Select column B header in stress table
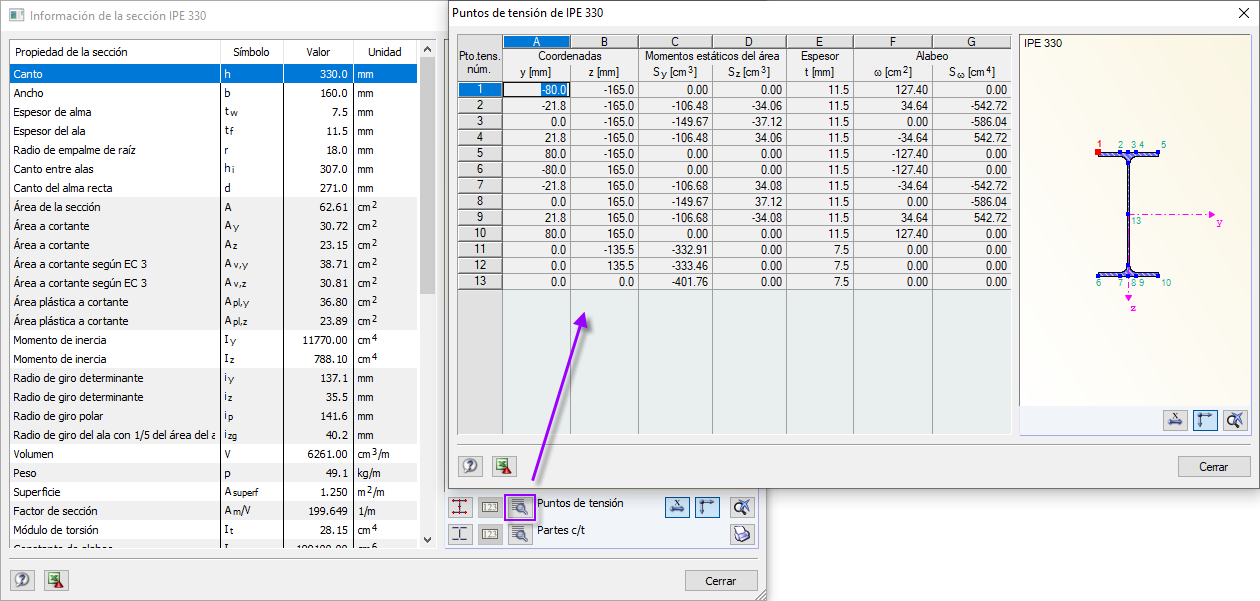 tap(604, 42)
